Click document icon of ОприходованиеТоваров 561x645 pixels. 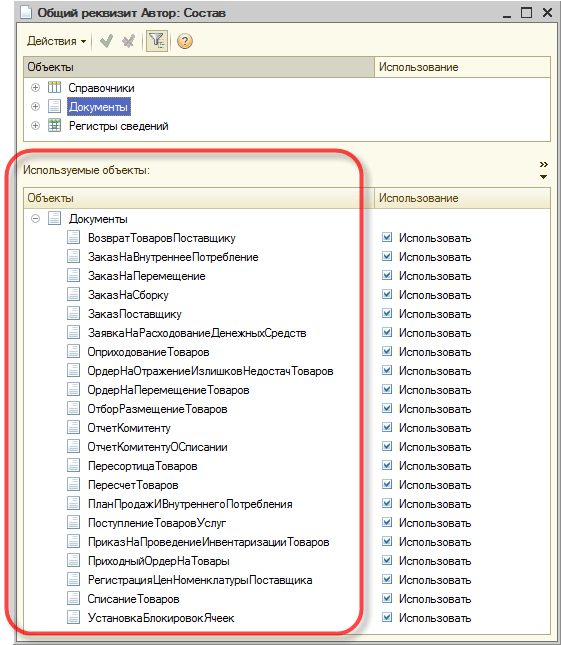pyautogui.click(x=73, y=351)
